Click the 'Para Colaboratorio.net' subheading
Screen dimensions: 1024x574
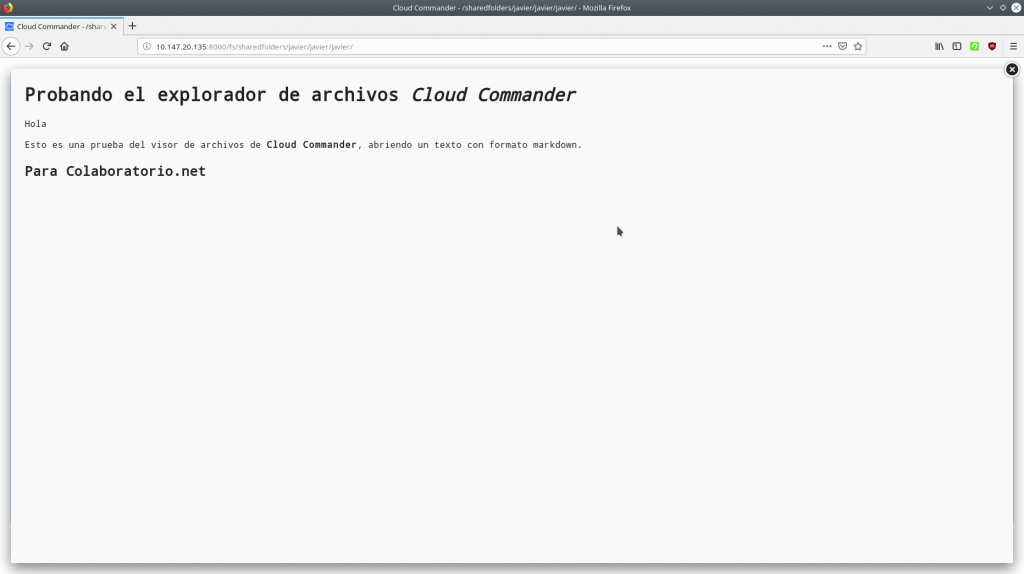pyautogui.click(x=115, y=171)
